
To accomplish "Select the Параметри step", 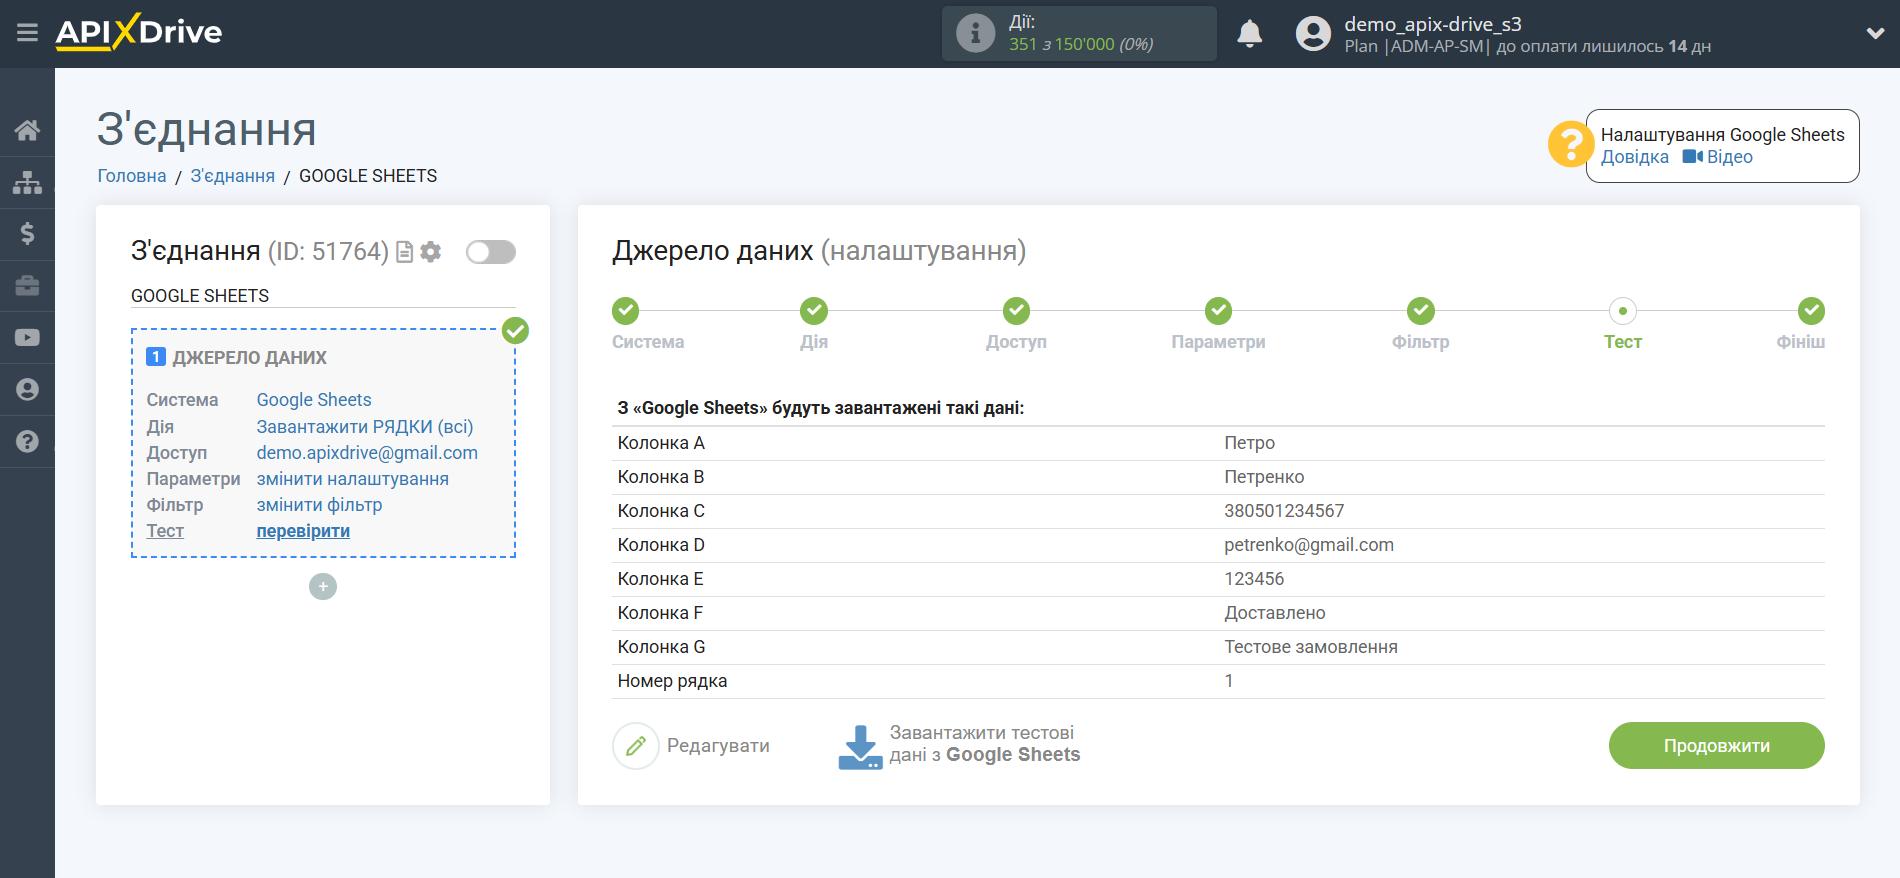I will (x=1218, y=311).
